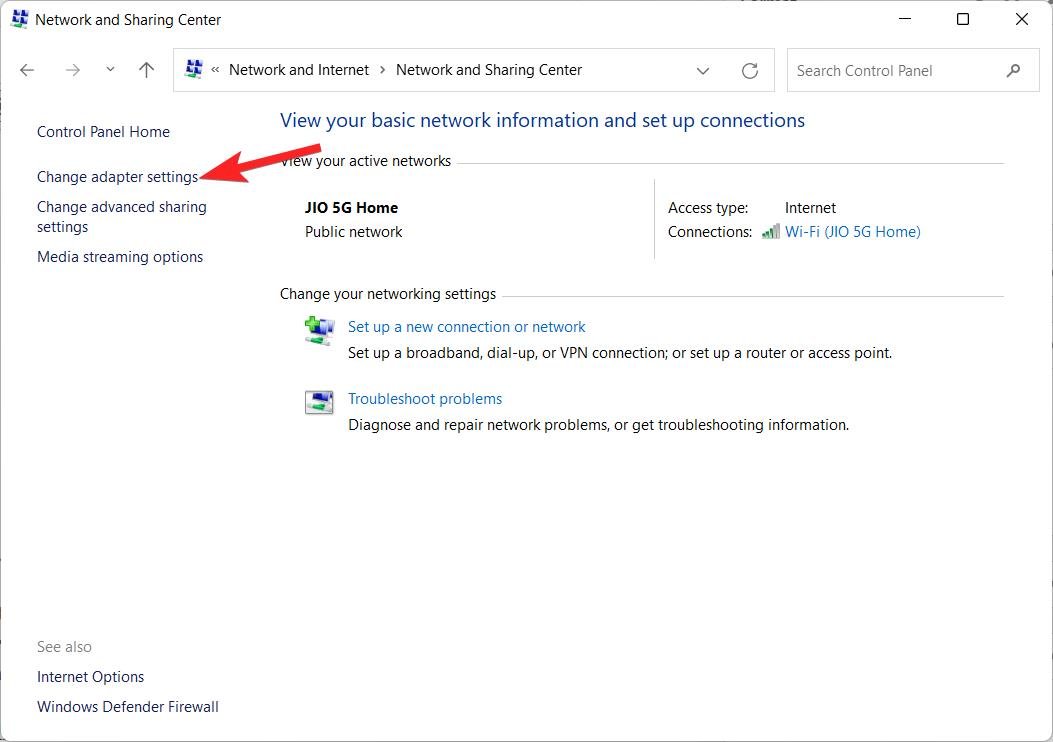Go to Control Panel Home
The image size is (1053, 742).
pos(103,132)
